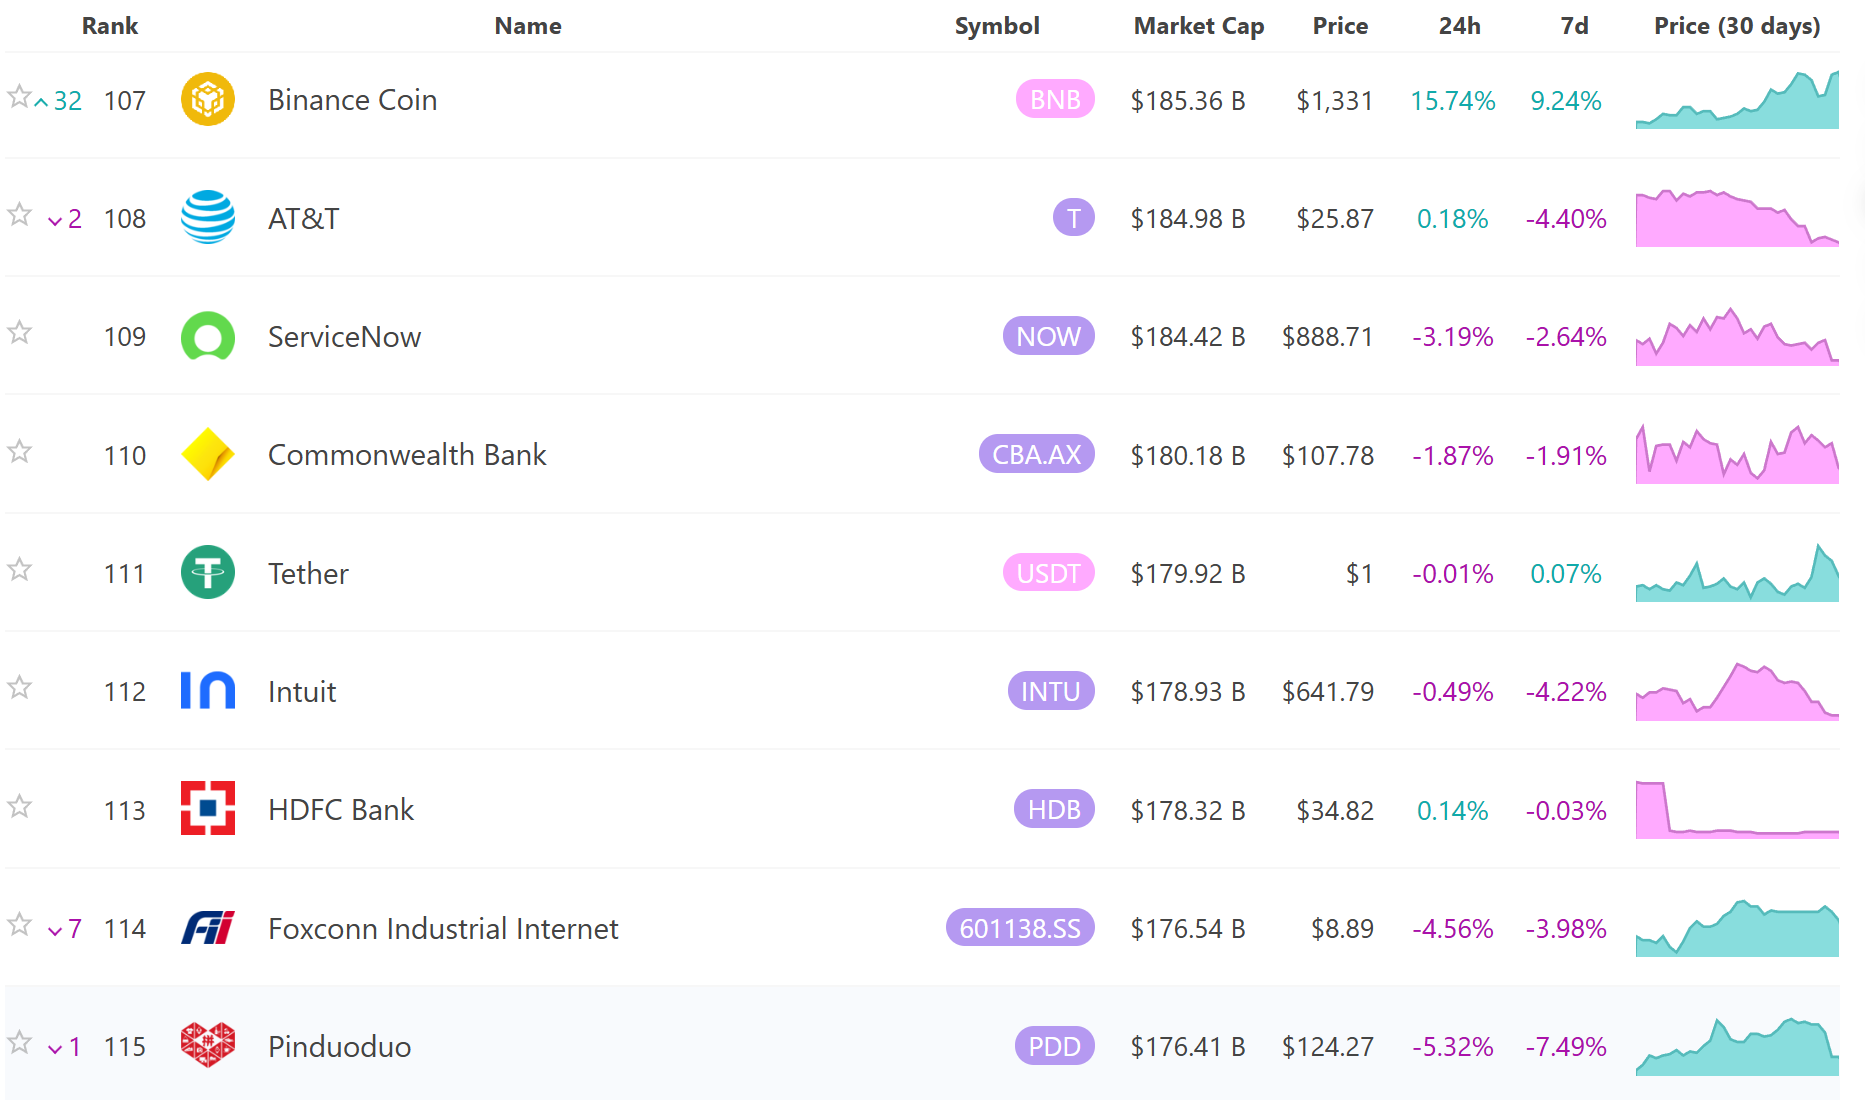Click the Intuit logo icon
This screenshot has width=1865, height=1100.
tap(207, 691)
